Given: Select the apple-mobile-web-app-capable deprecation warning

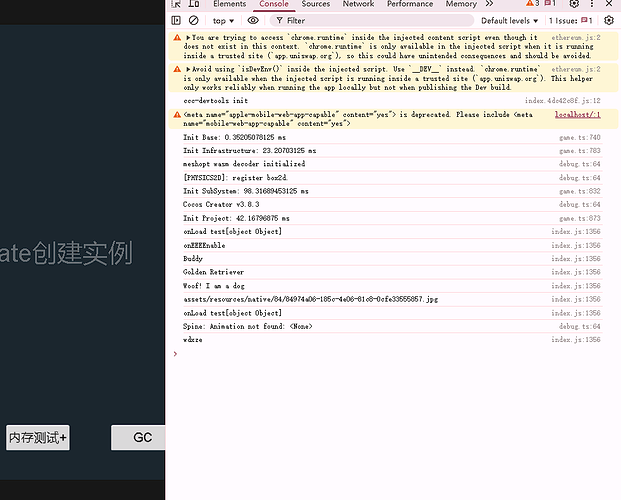Looking at the screenshot, I should pos(392,119).
